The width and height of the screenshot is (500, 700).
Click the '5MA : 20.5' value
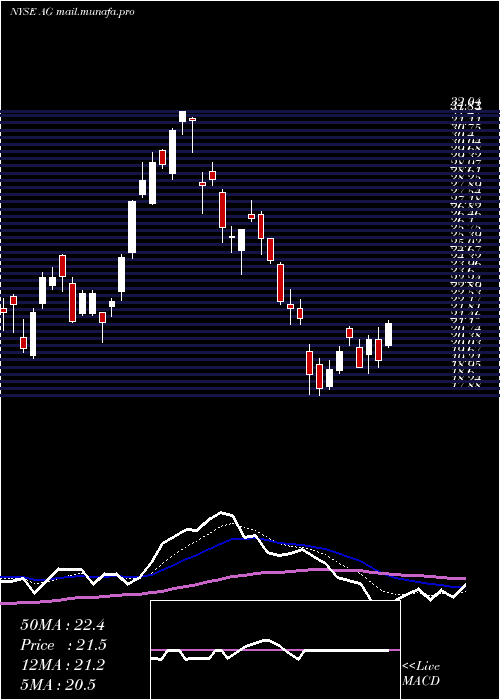pyautogui.click(x=58, y=684)
